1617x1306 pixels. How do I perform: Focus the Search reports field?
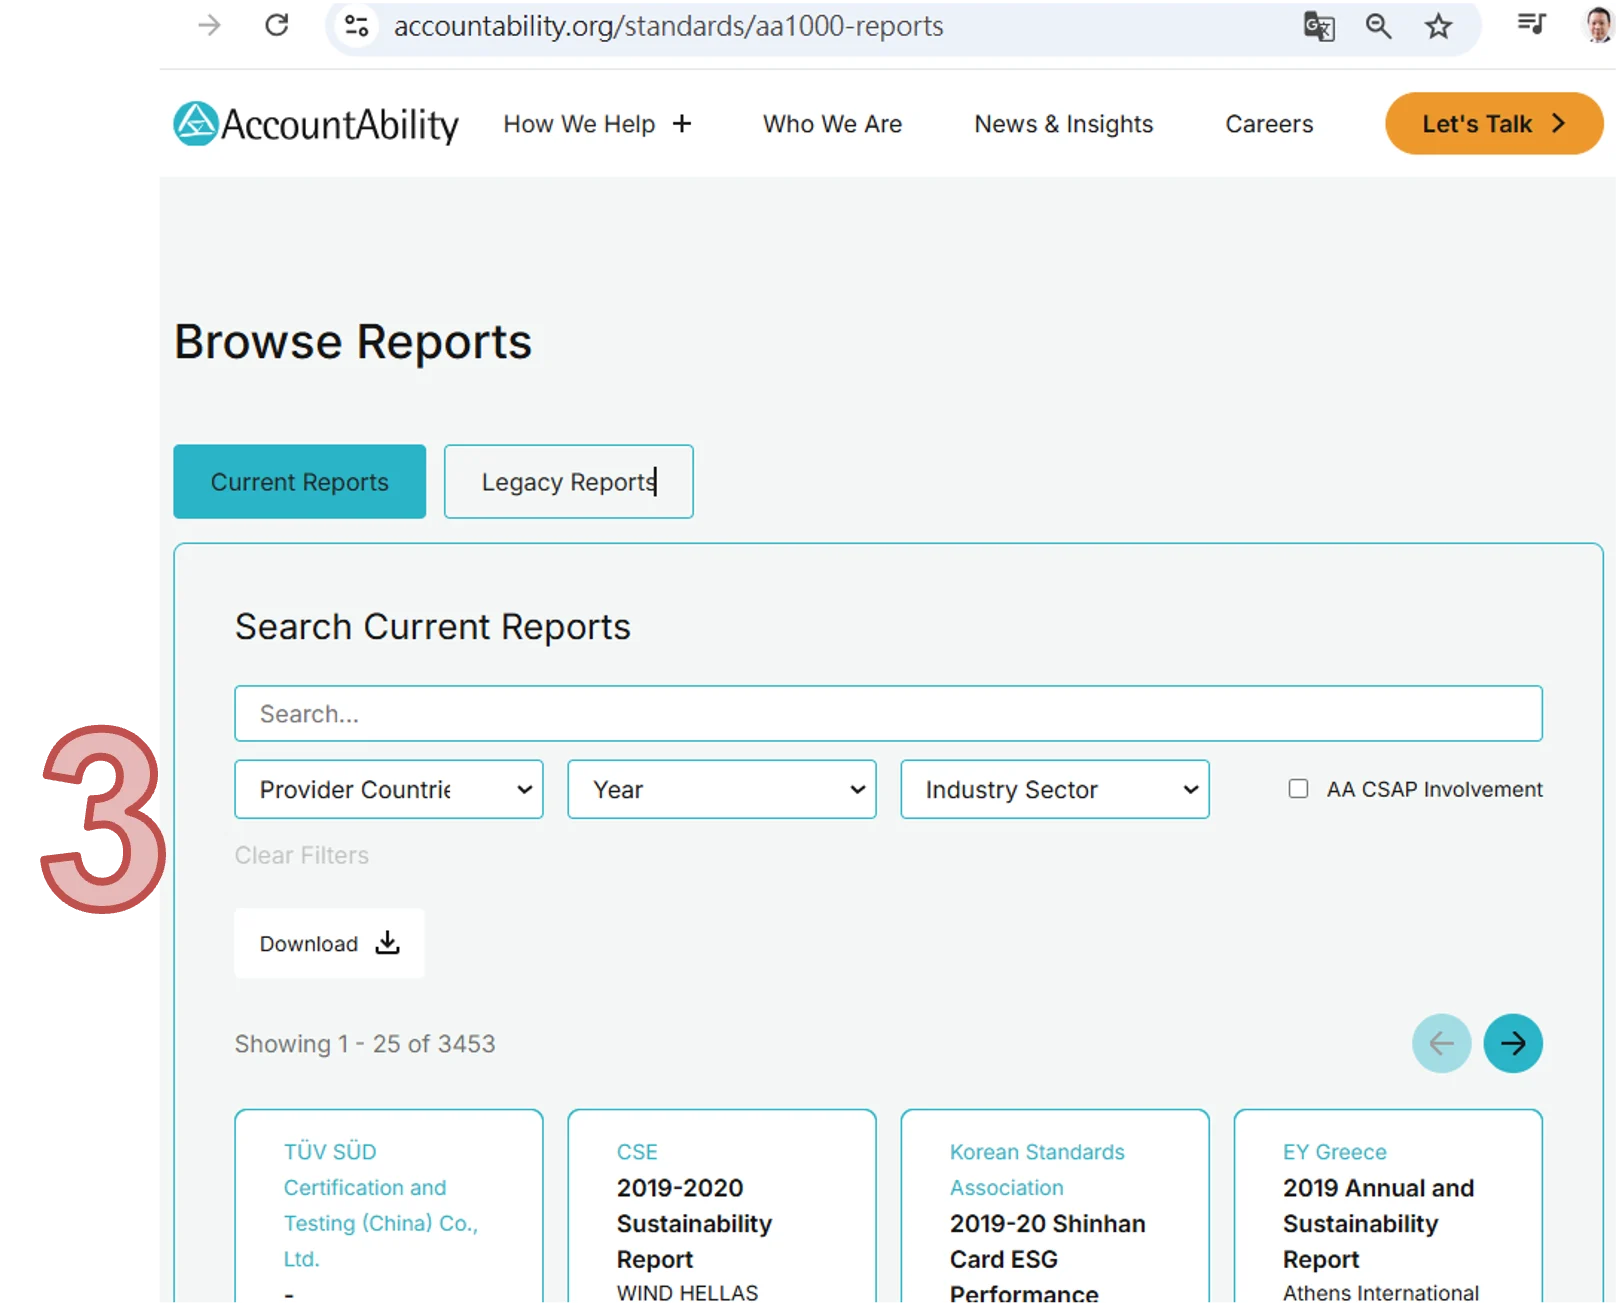pos(888,713)
